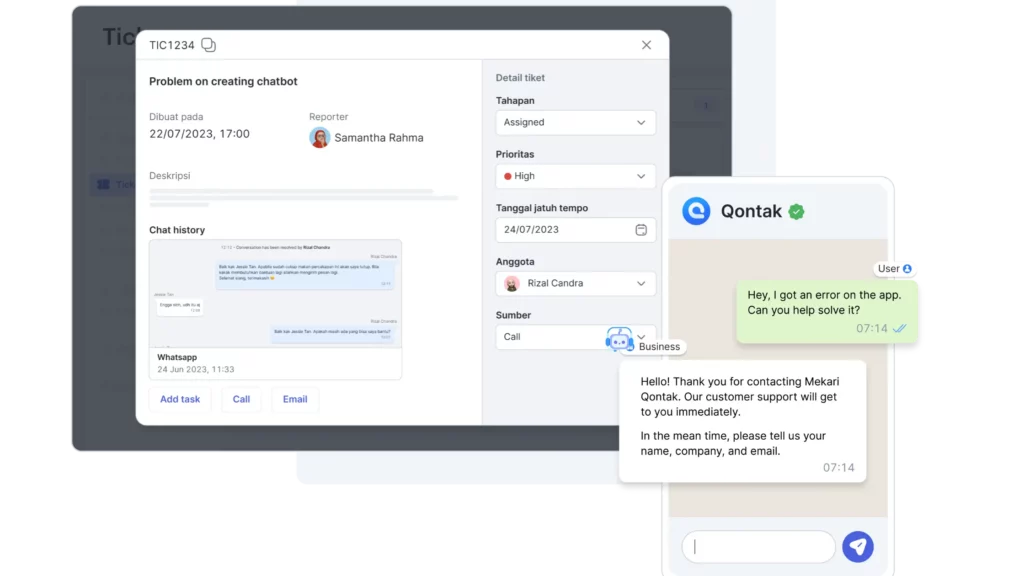This screenshot has width=1024, height=576.
Task: Click the Chat history heading
Action: (177, 230)
